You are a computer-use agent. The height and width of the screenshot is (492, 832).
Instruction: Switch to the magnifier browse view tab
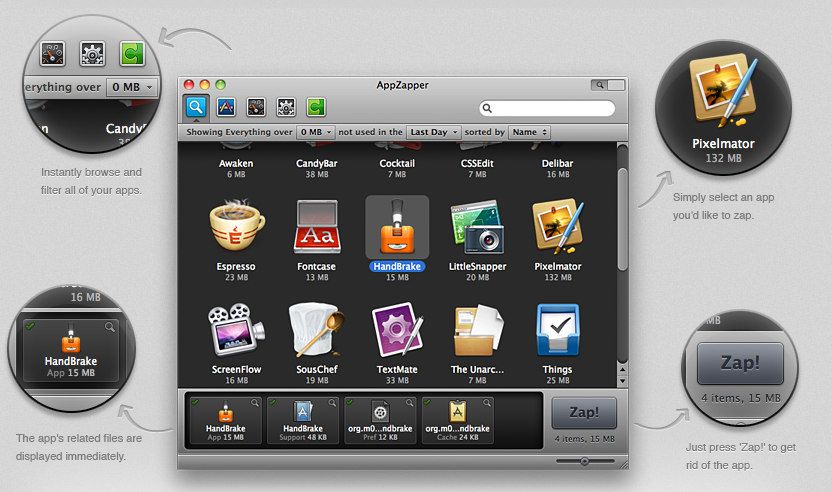tap(195, 107)
